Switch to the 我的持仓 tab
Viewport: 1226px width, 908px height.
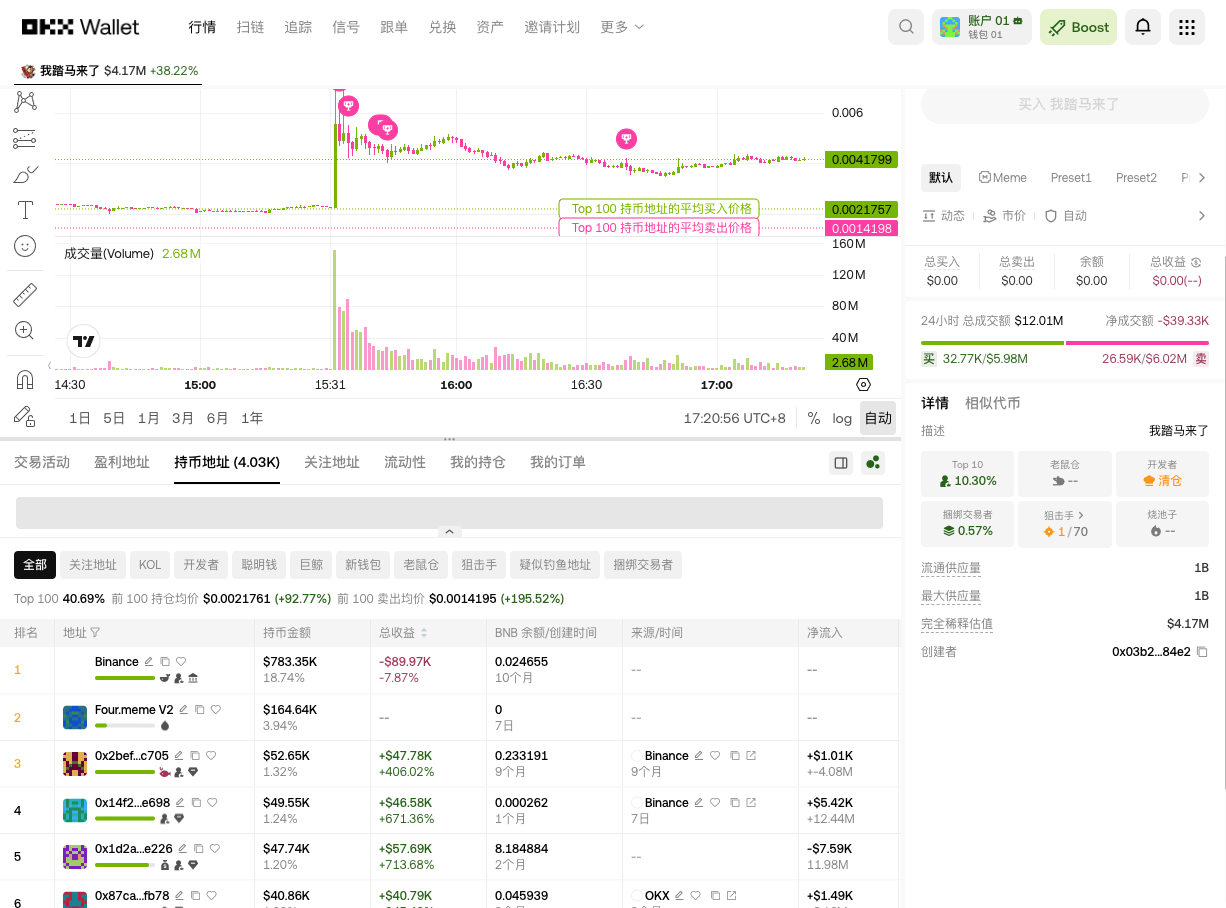477,462
